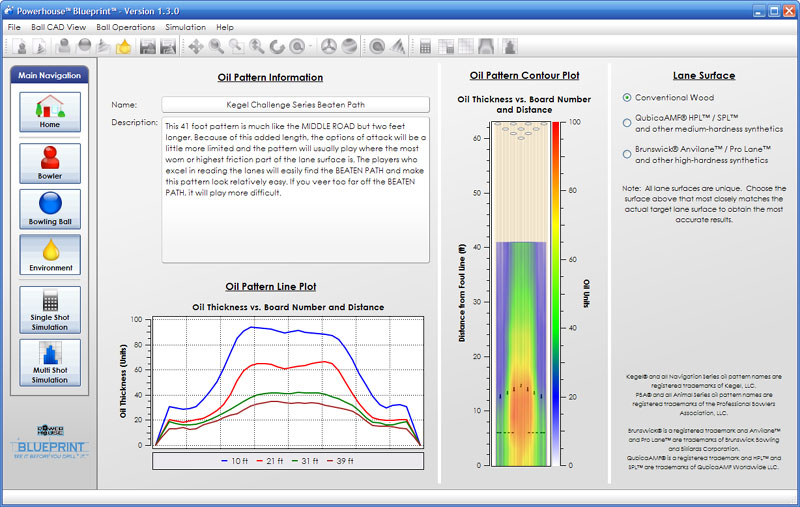Image resolution: width=800 pixels, height=507 pixels.
Task: Click inside the Description text box
Action: [x=295, y=190]
